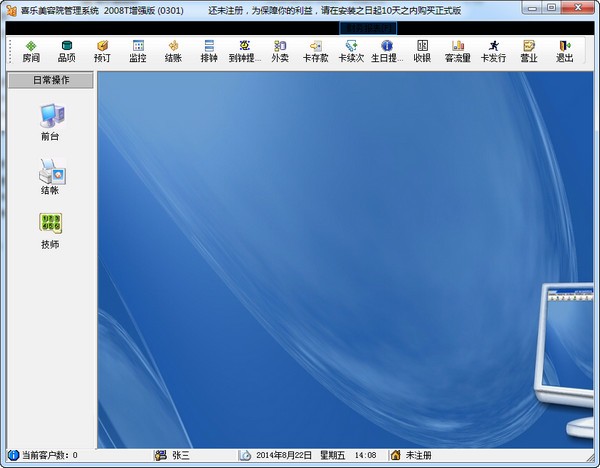Open the 房间 (Rooms) toolbar icon

tap(32, 51)
